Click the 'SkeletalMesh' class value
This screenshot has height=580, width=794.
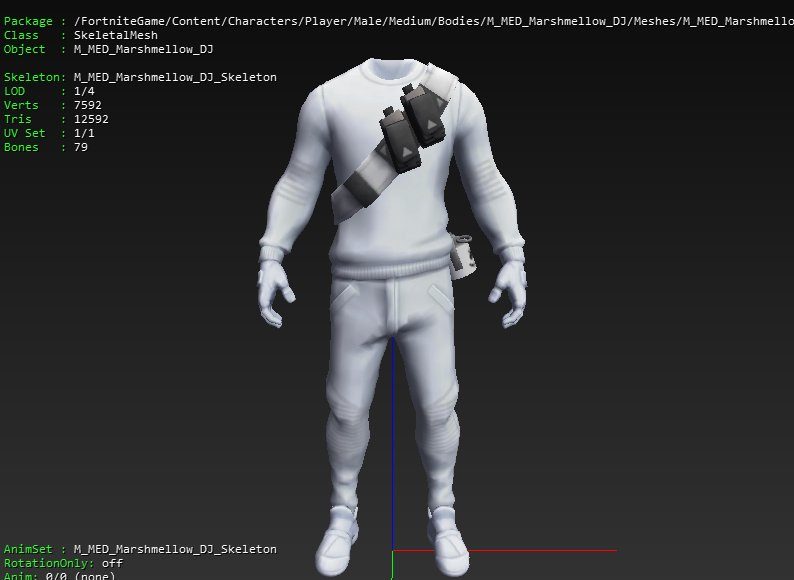(115, 35)
